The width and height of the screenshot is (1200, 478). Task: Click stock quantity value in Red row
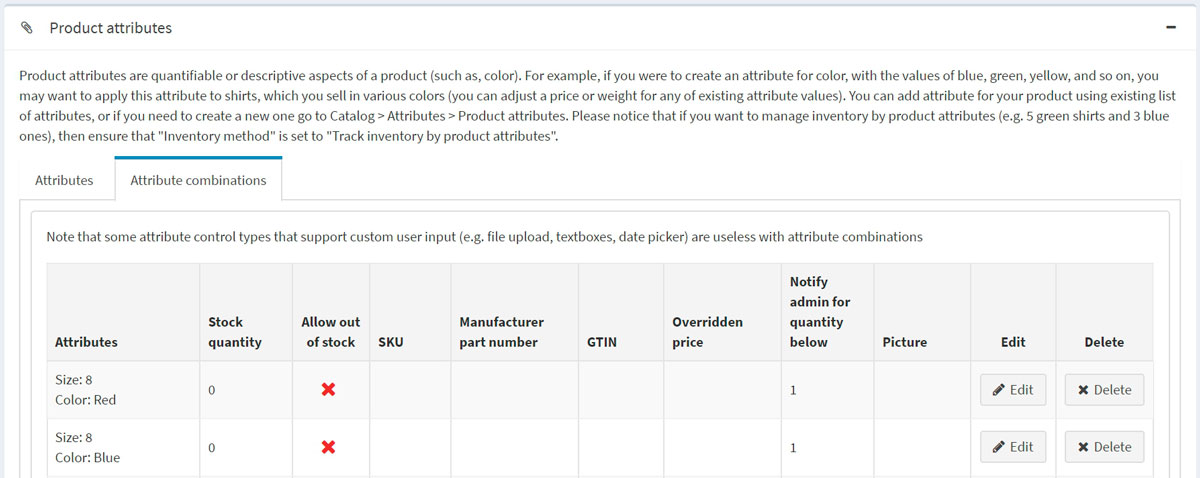coord(212,390)
